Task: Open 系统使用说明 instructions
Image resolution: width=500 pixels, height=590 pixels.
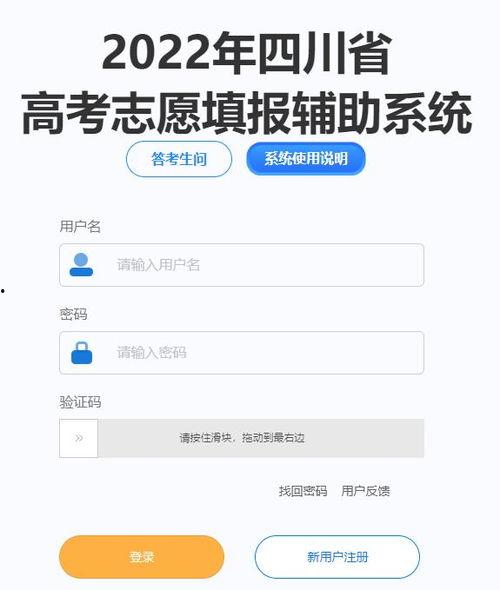Action: [306, 158]
